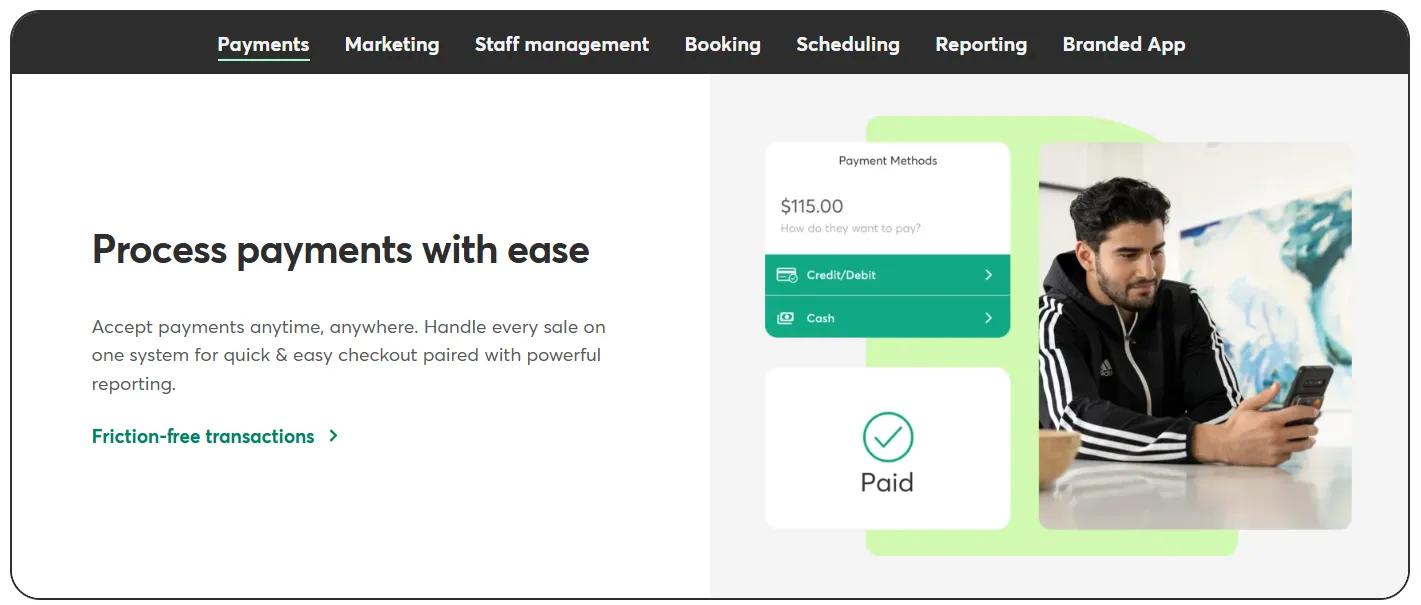Choose the Cash payment option label
The height and width of the screenshot is (605, 1421).
click(x=820, y=318)
